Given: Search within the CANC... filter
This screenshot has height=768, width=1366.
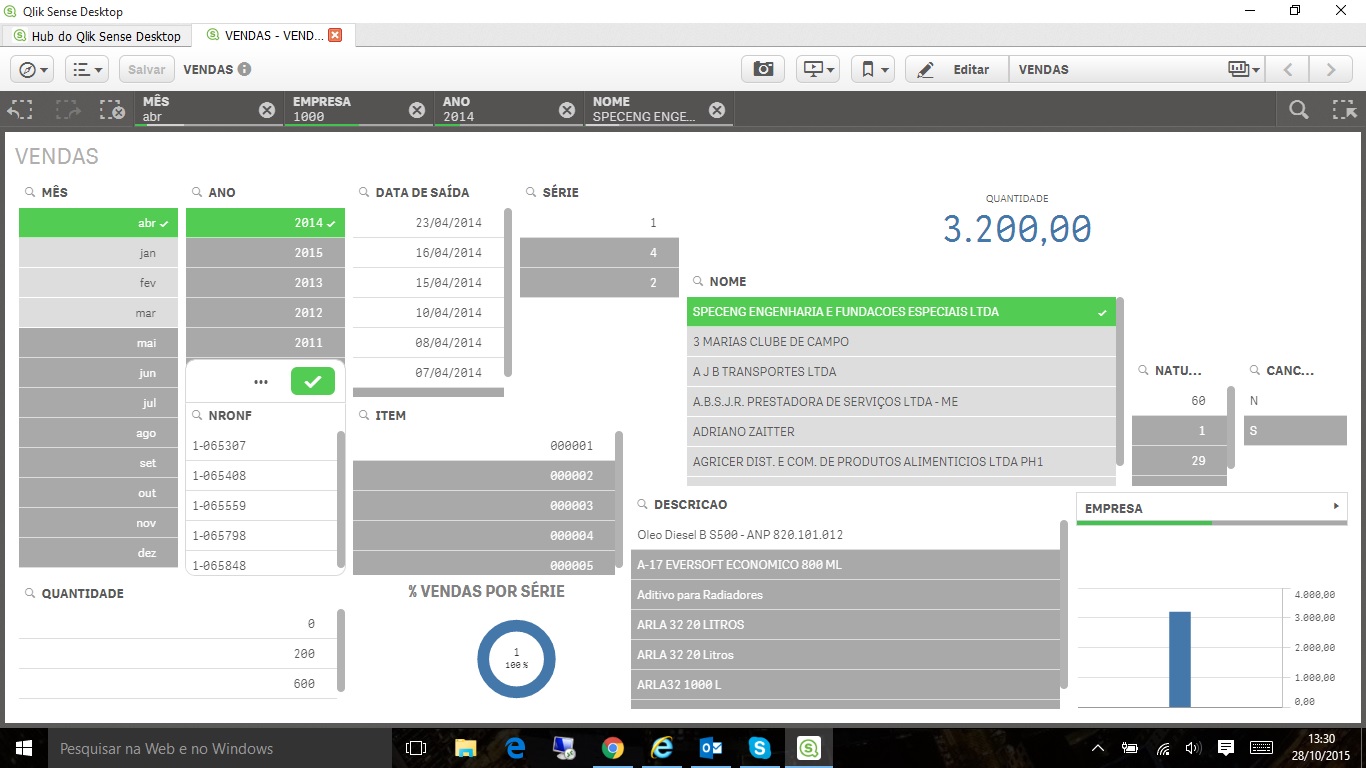Looking at the screenshot, I should 1255,370.
